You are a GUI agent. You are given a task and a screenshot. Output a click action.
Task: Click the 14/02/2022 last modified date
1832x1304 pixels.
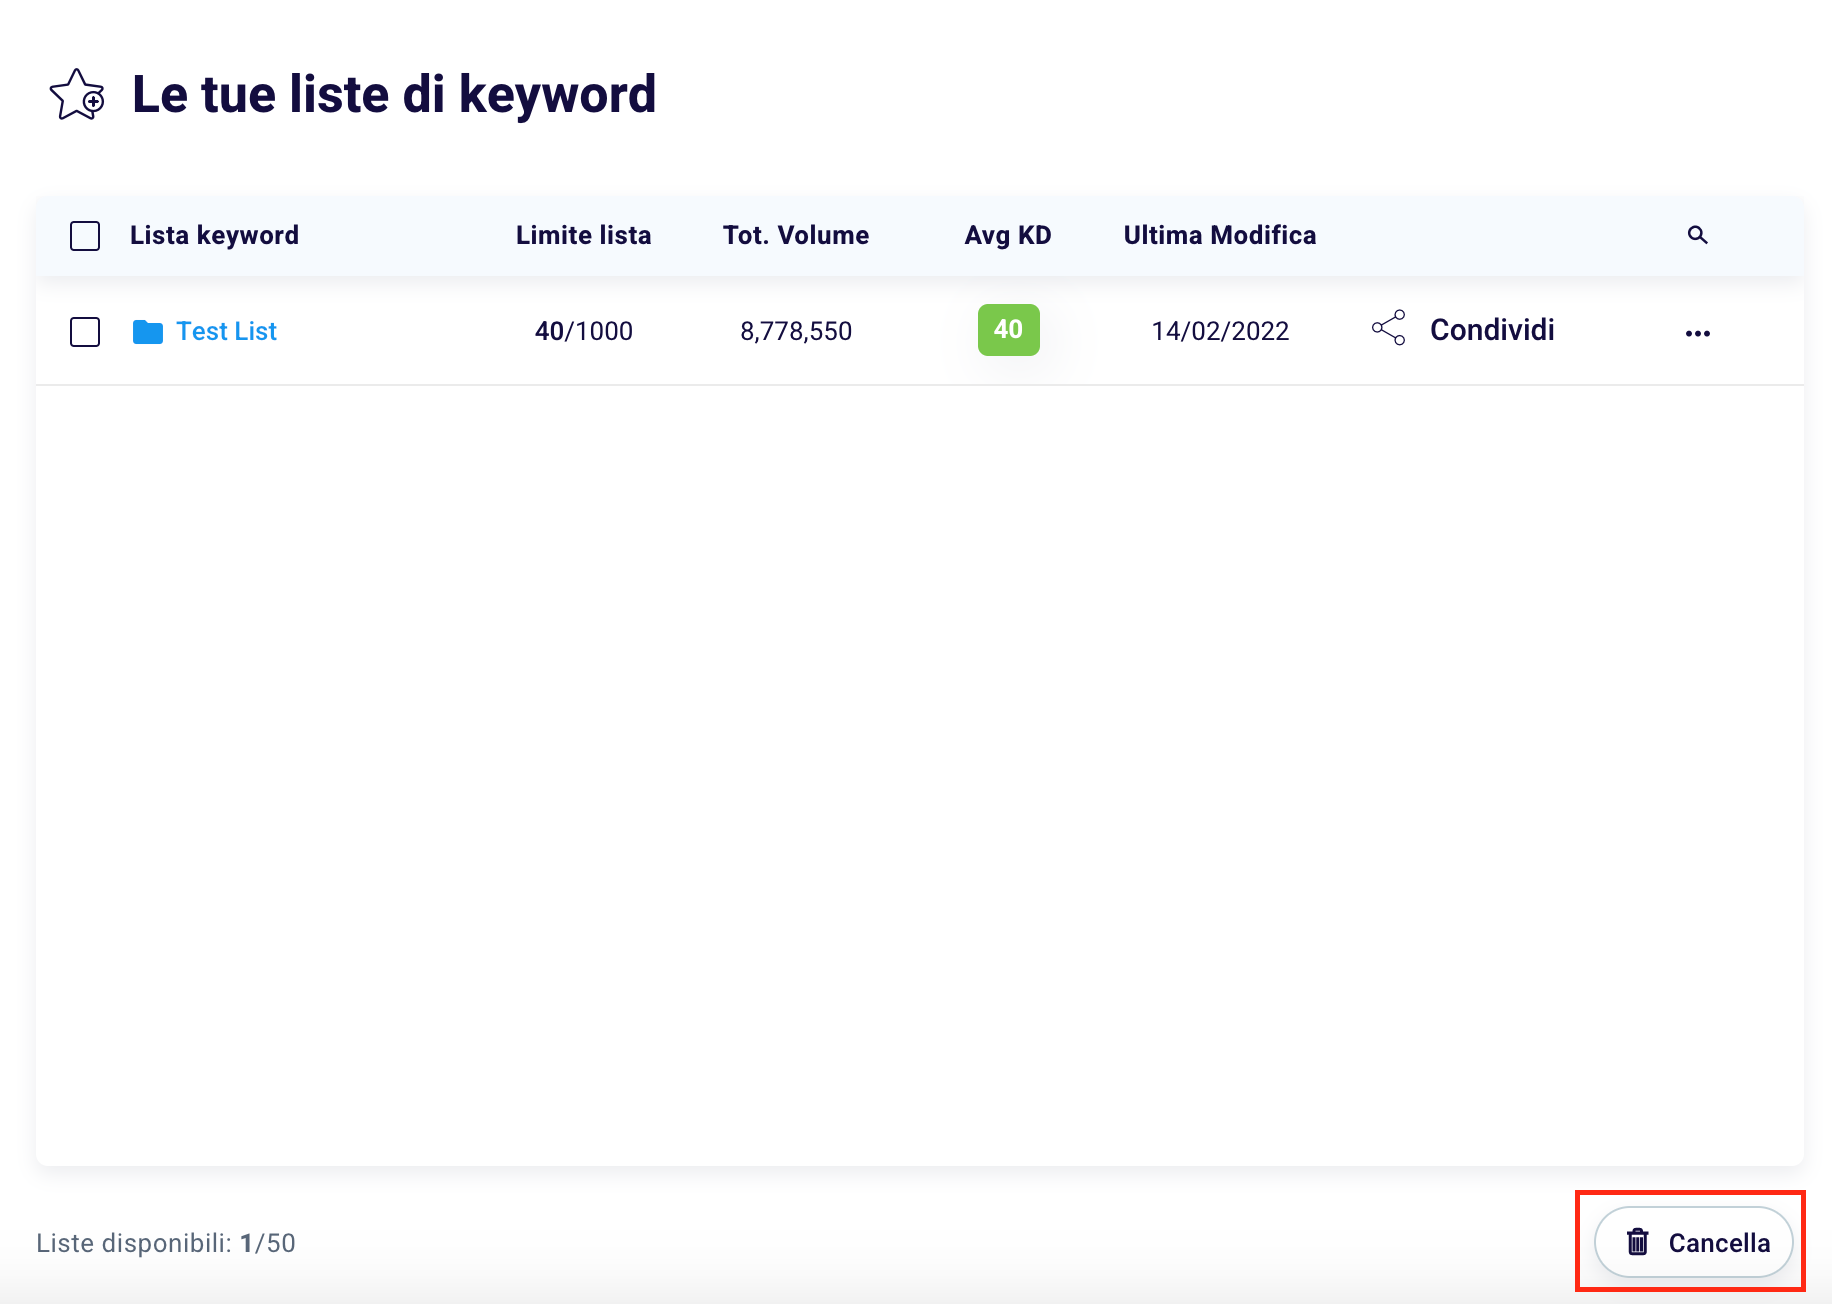1220,331
